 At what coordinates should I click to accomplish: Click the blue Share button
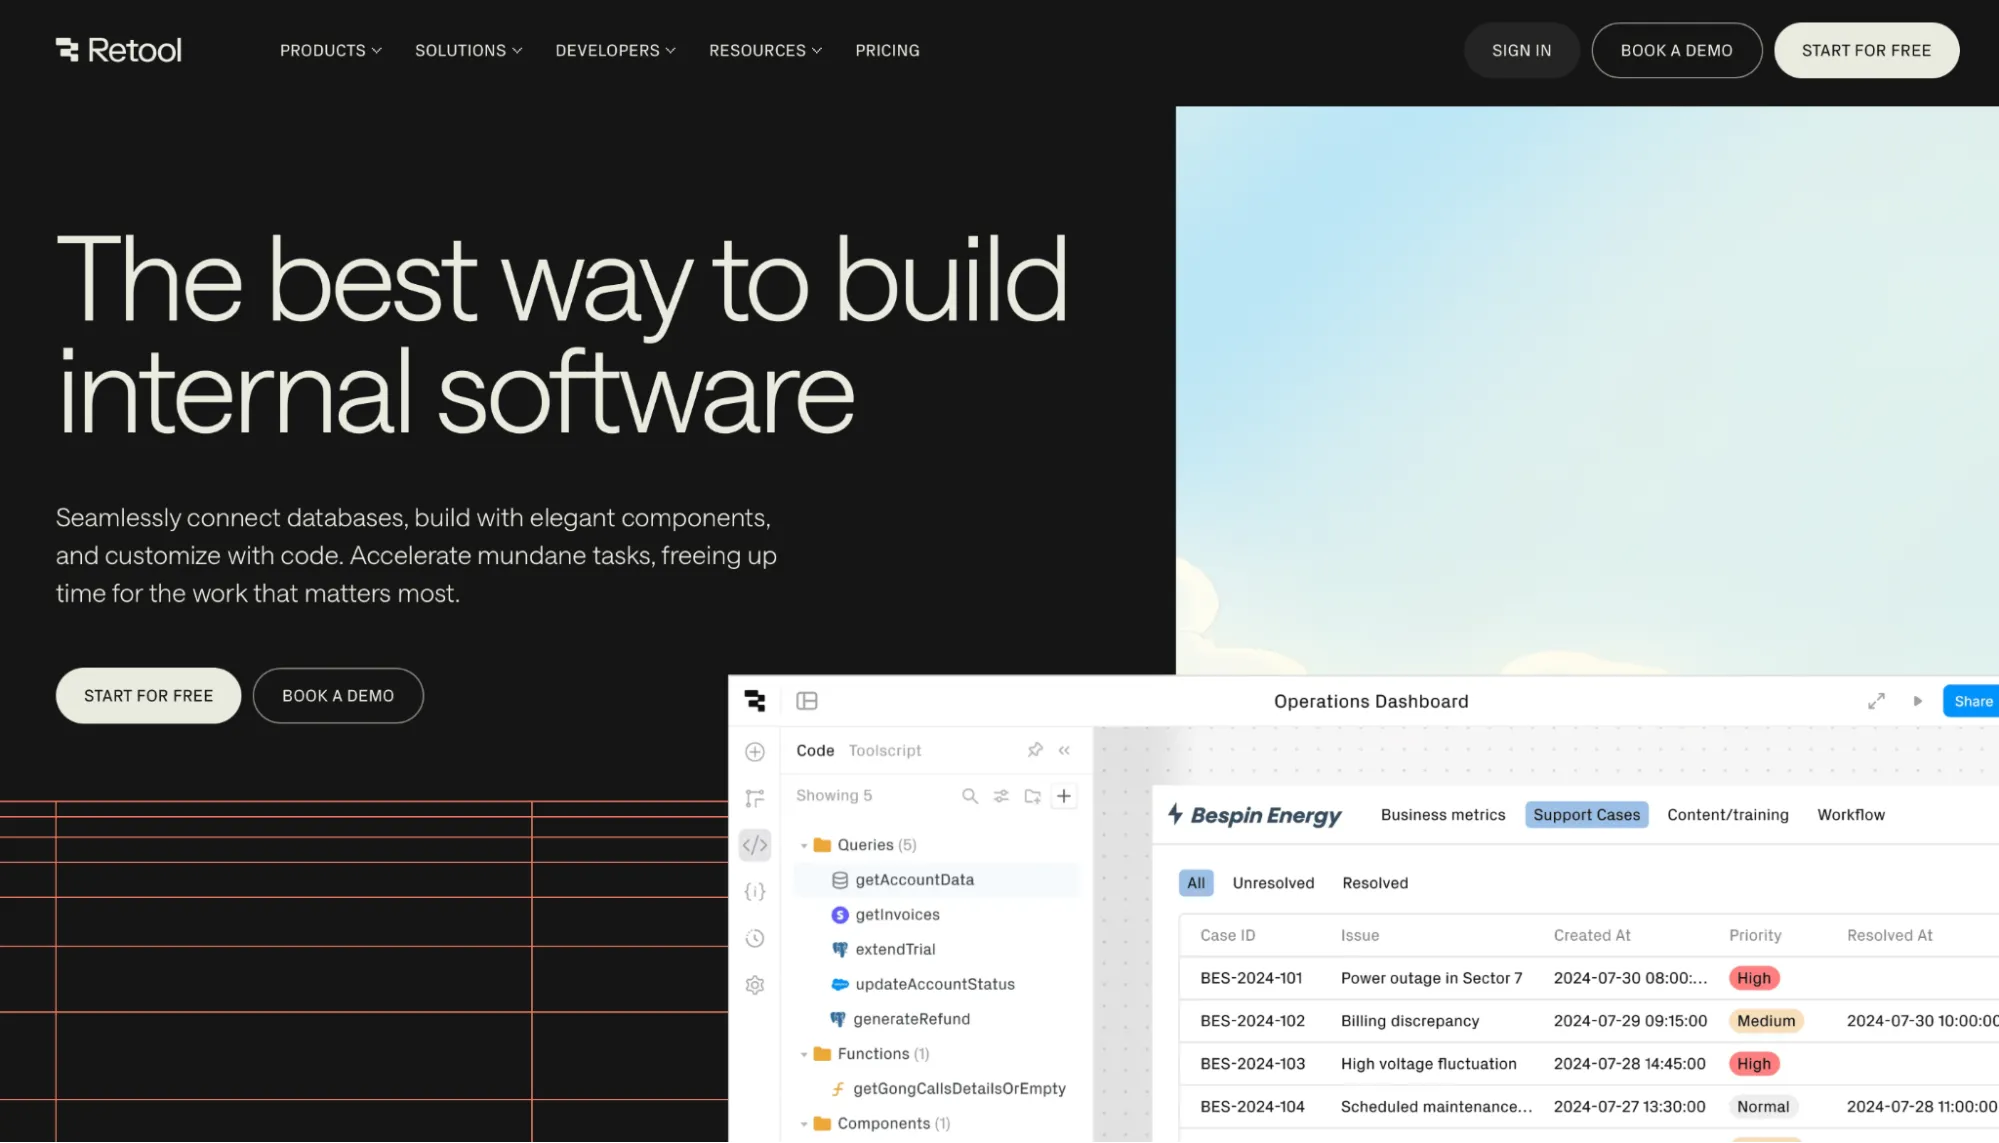(x=1971, y=701)
